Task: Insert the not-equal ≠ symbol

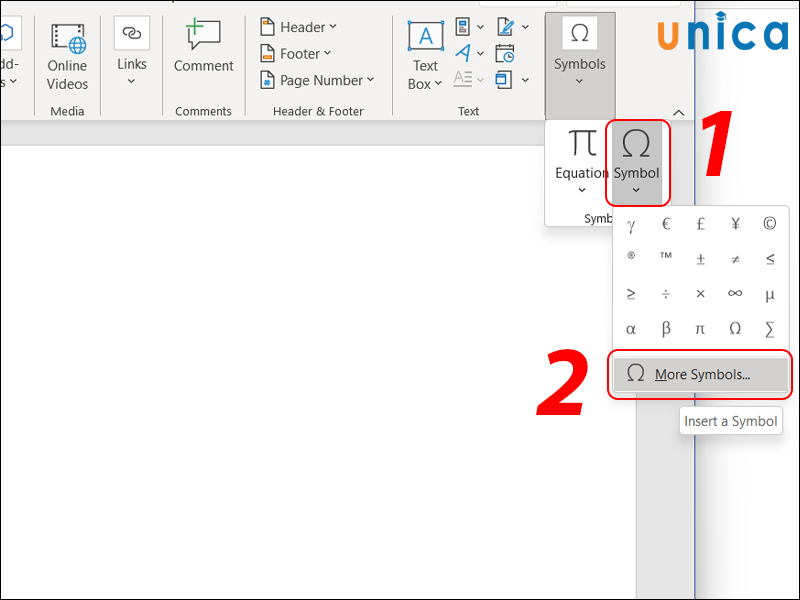Action: (x=735, y=259)
